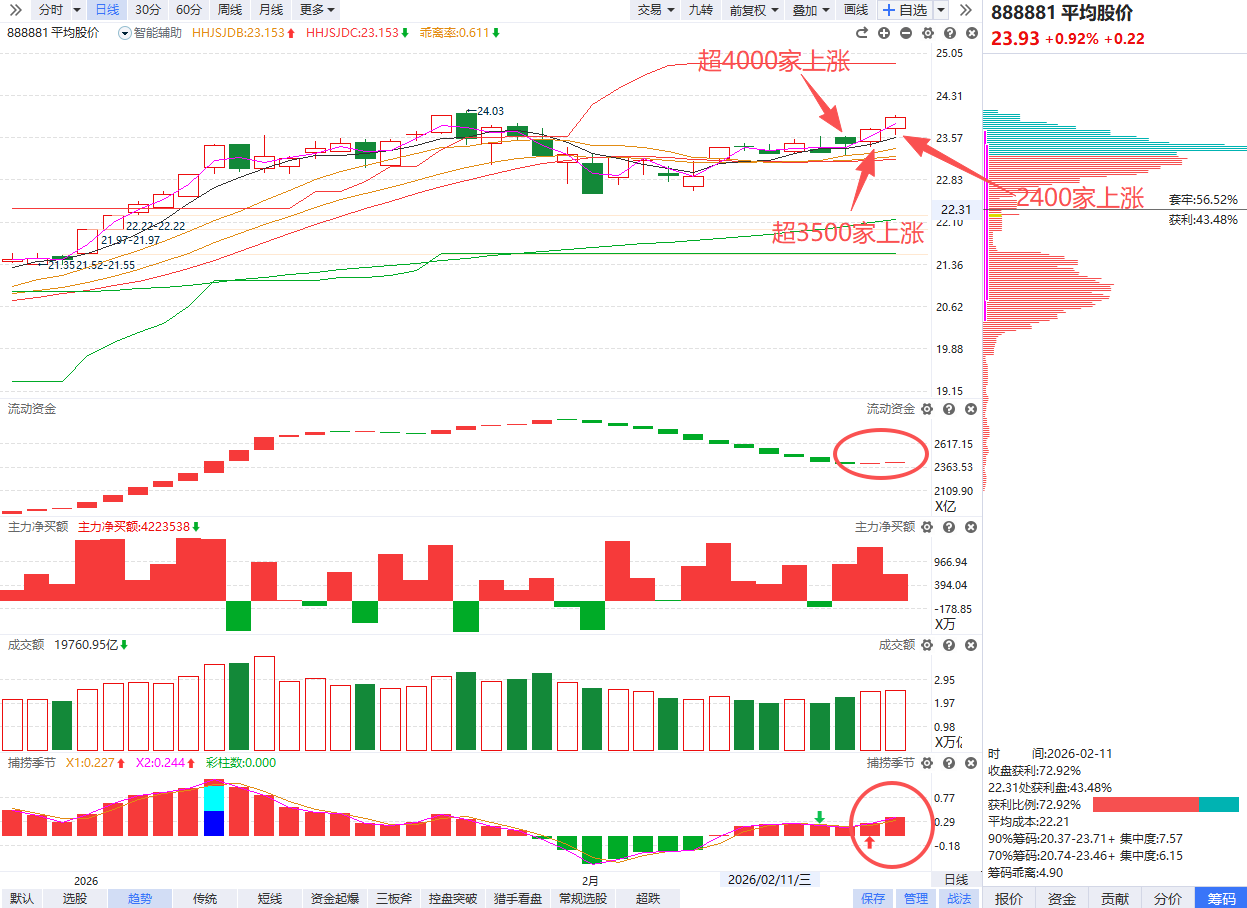Expand the 更多 periods dropdown
The width and height of the screenshot is (1247, 908).
click(x=317, y=10)
